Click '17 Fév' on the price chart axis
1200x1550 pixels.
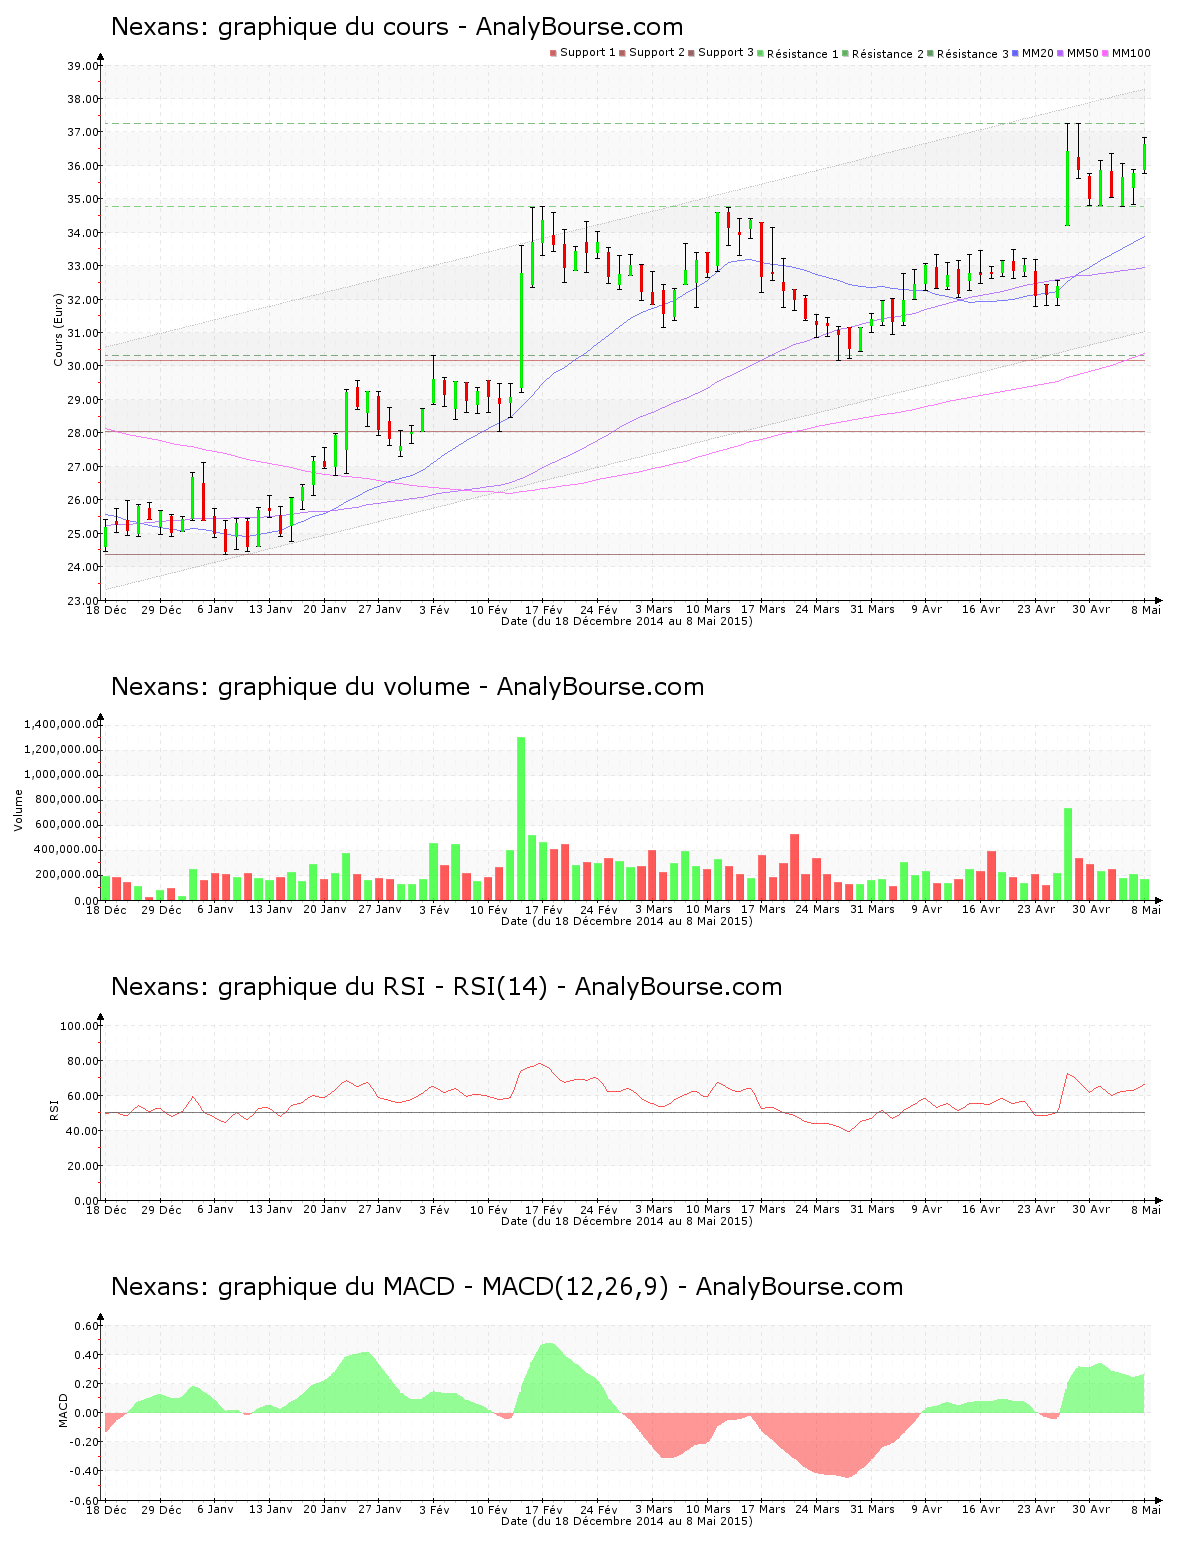(x=544, y=610)
